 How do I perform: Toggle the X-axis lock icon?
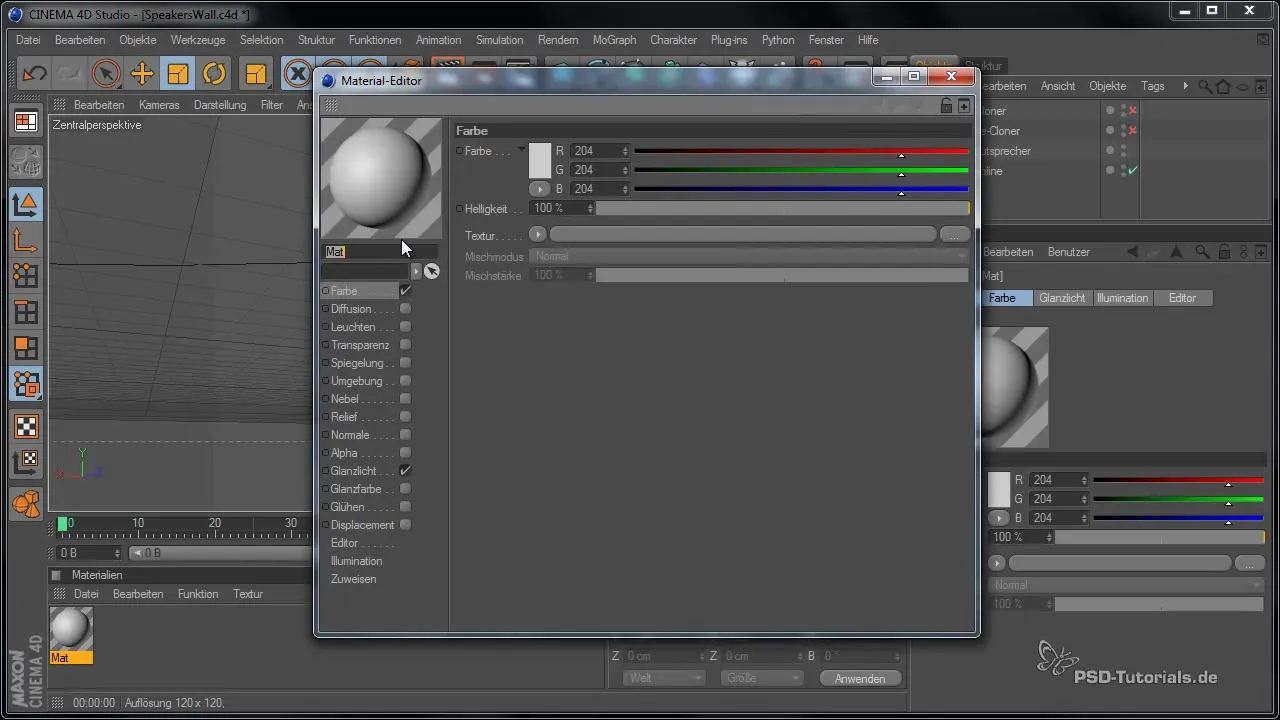click(x=297, y=74)
